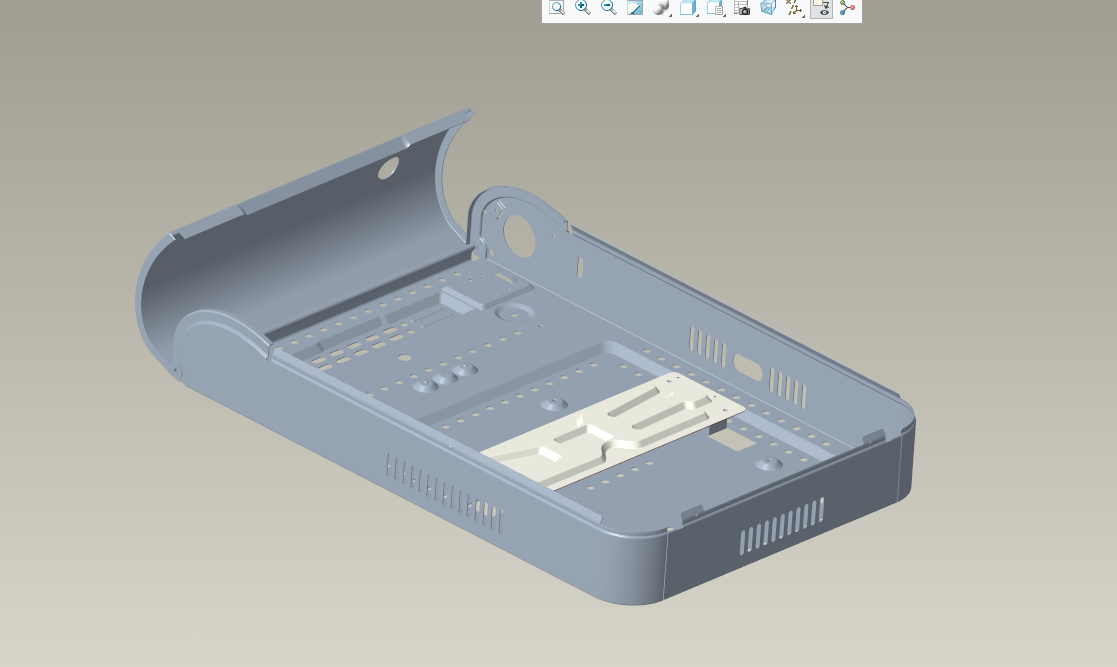Screen dimensions: 1117x667
Task: Activate the zoom-to-region magnifier tool
Action: pos(556,8)
